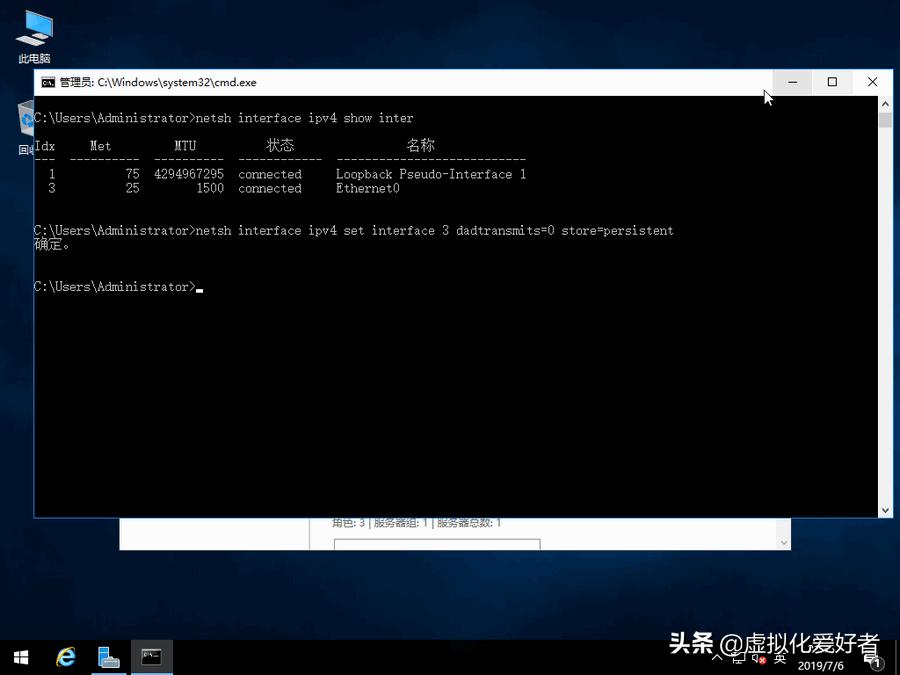The width and height of the screenshot is (900, 675).
Task: Open the Start menu
Action: [x=19, y=657]
